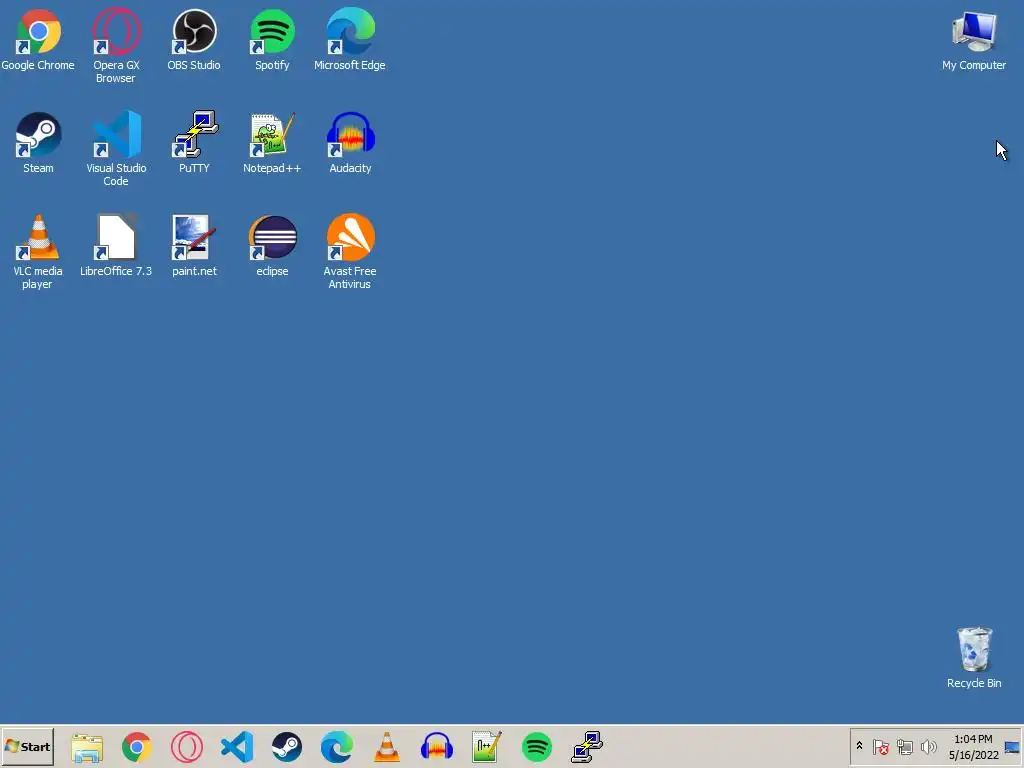Open the clock showing 1:04 PM

(973, 747)
